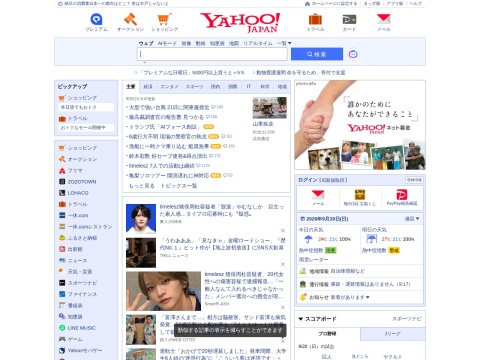Open the 登録情報 button in login panel
480x360 pixels.
pyautogui.click(x=414, y=180)
